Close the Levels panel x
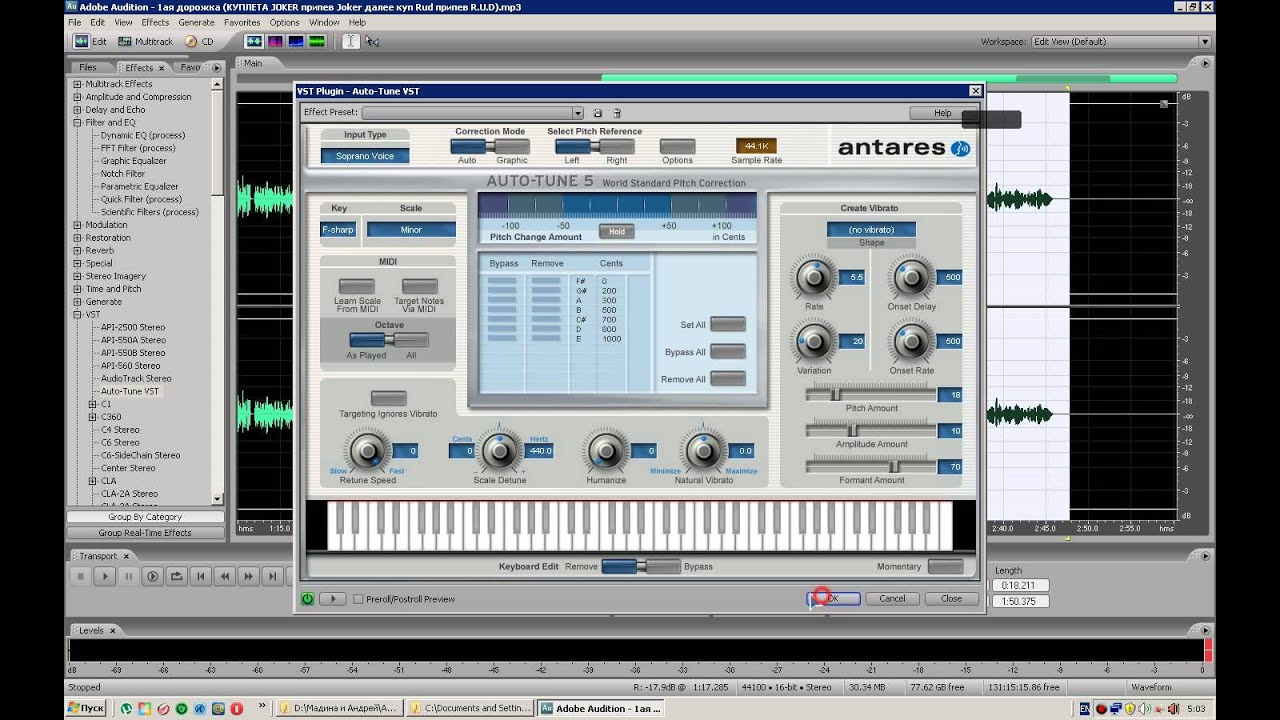Viewport: 1280px width, 720px height. click(x=112, y=631)
